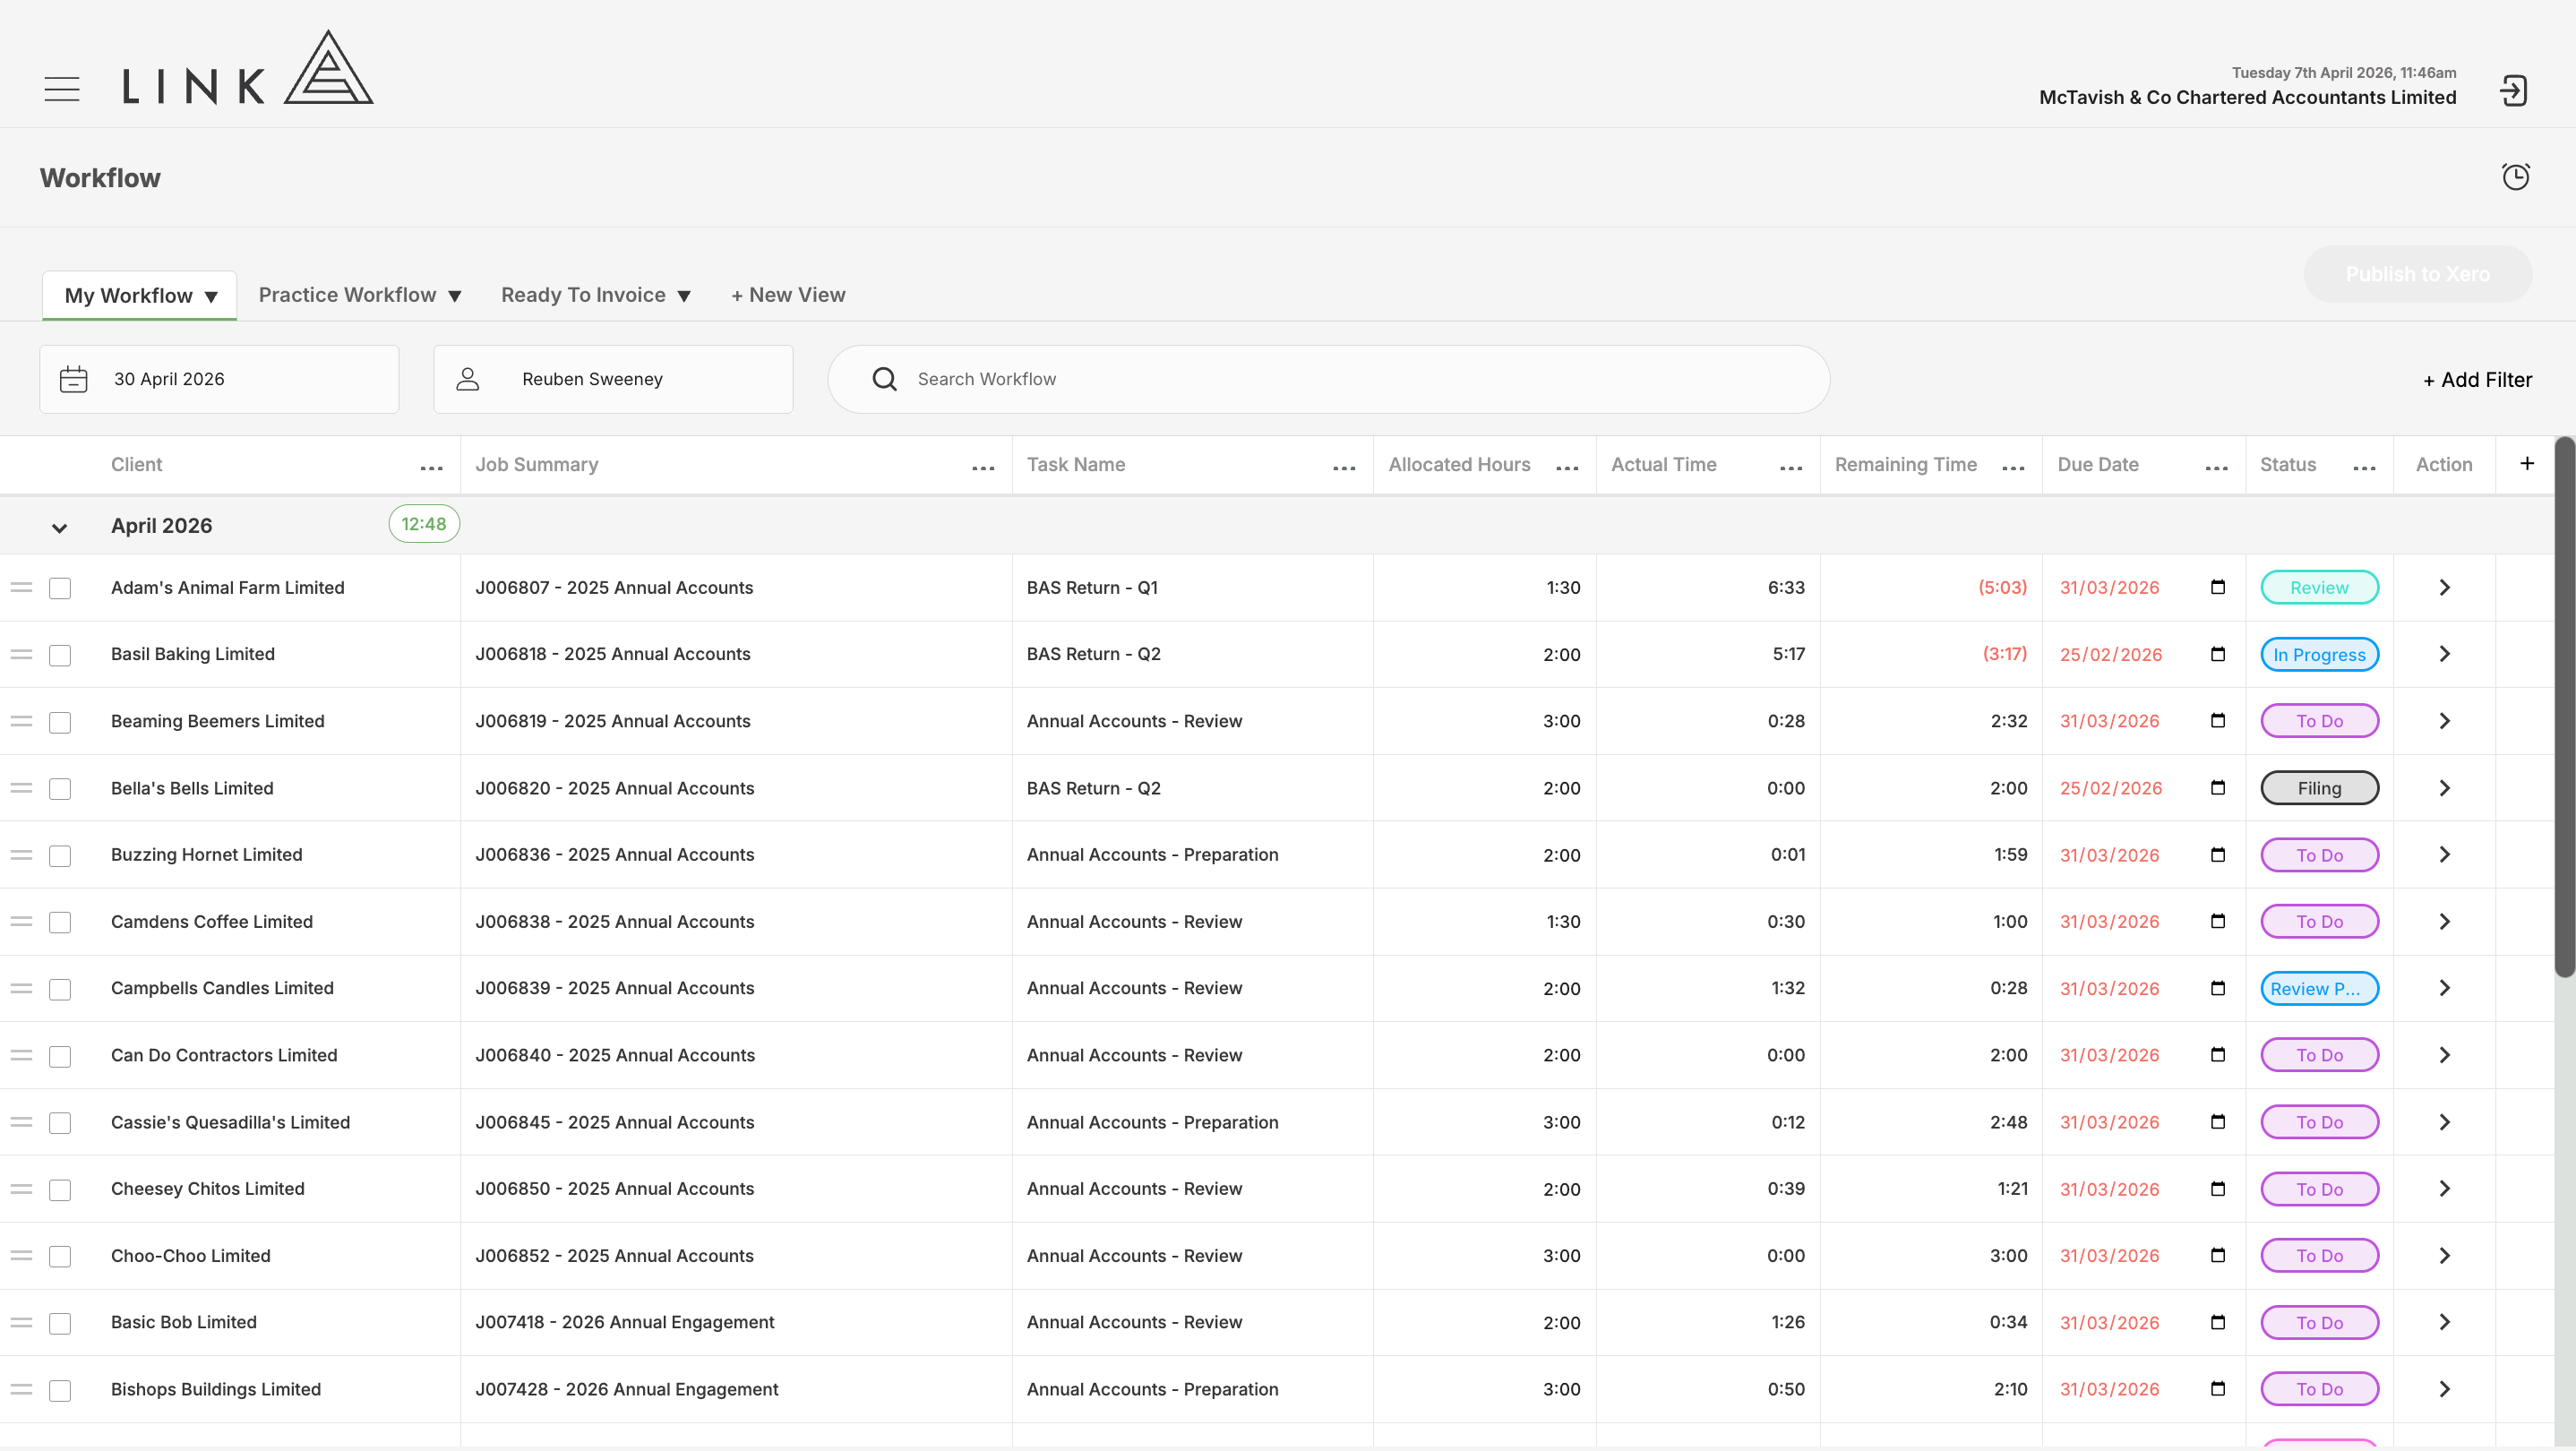Switch to Ready To Invoice tab

click(596, 295)
